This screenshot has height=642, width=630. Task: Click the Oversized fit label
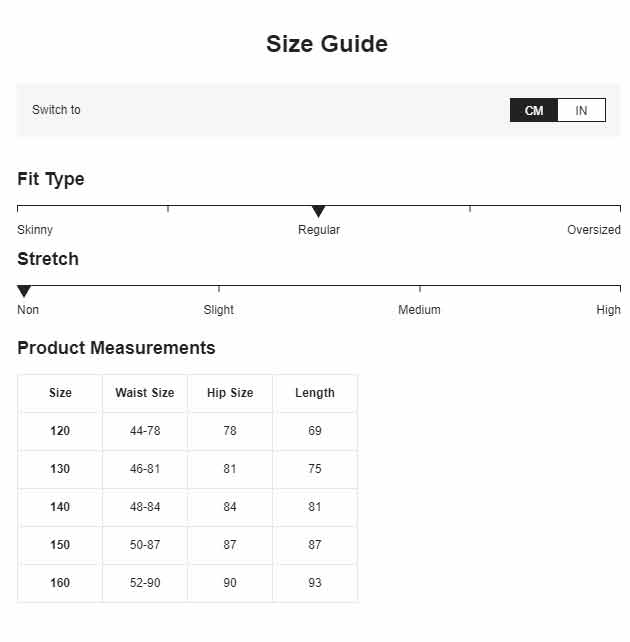point(594,230)
